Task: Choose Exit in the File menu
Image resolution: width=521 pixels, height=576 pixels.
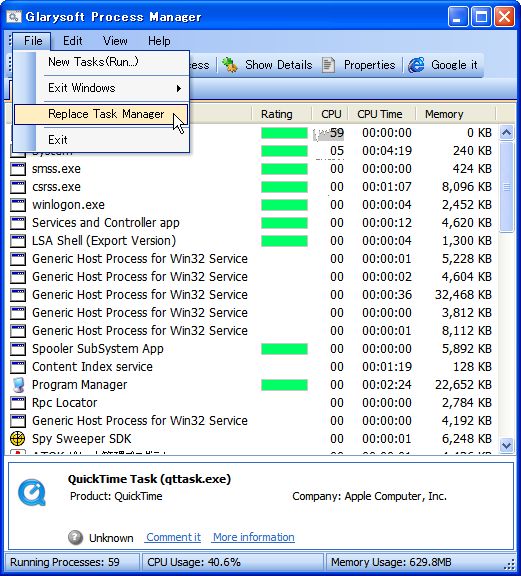Action: click(101, 140)
